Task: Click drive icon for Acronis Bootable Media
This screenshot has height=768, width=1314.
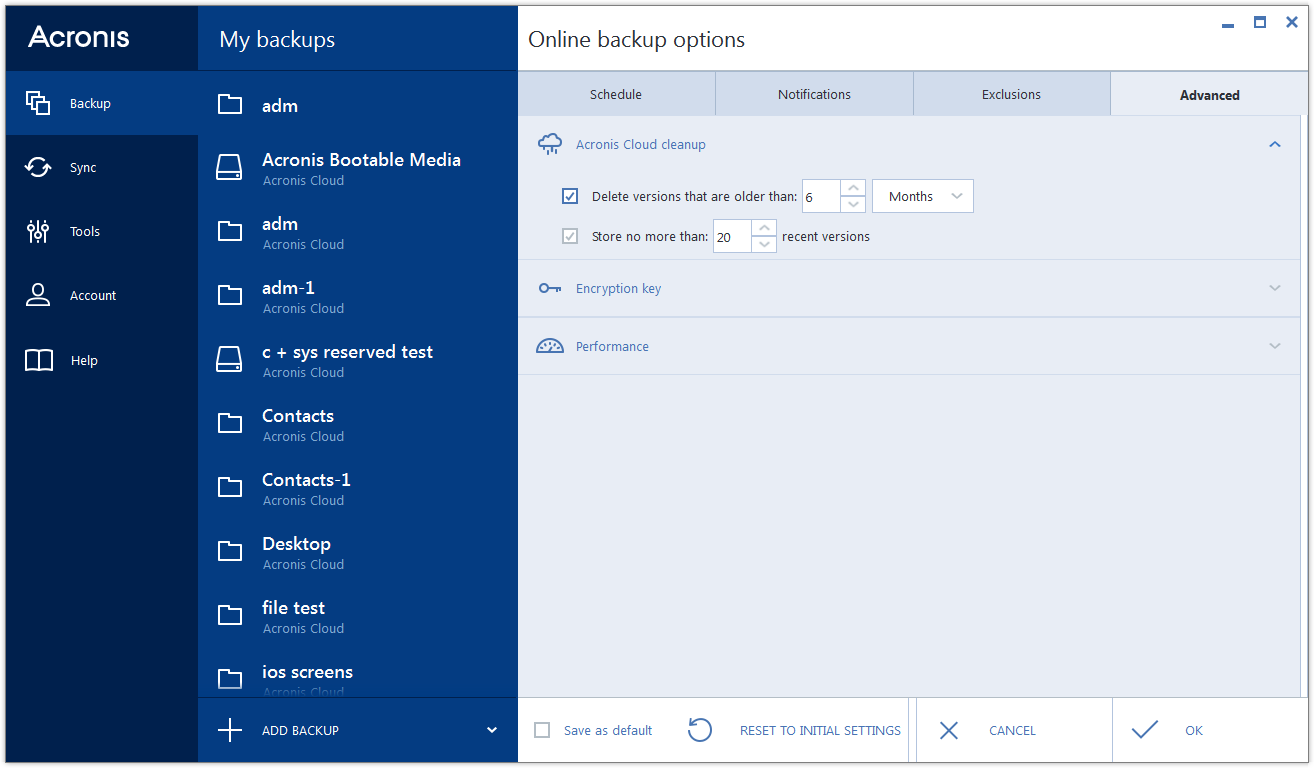Action: pos(230,167)
